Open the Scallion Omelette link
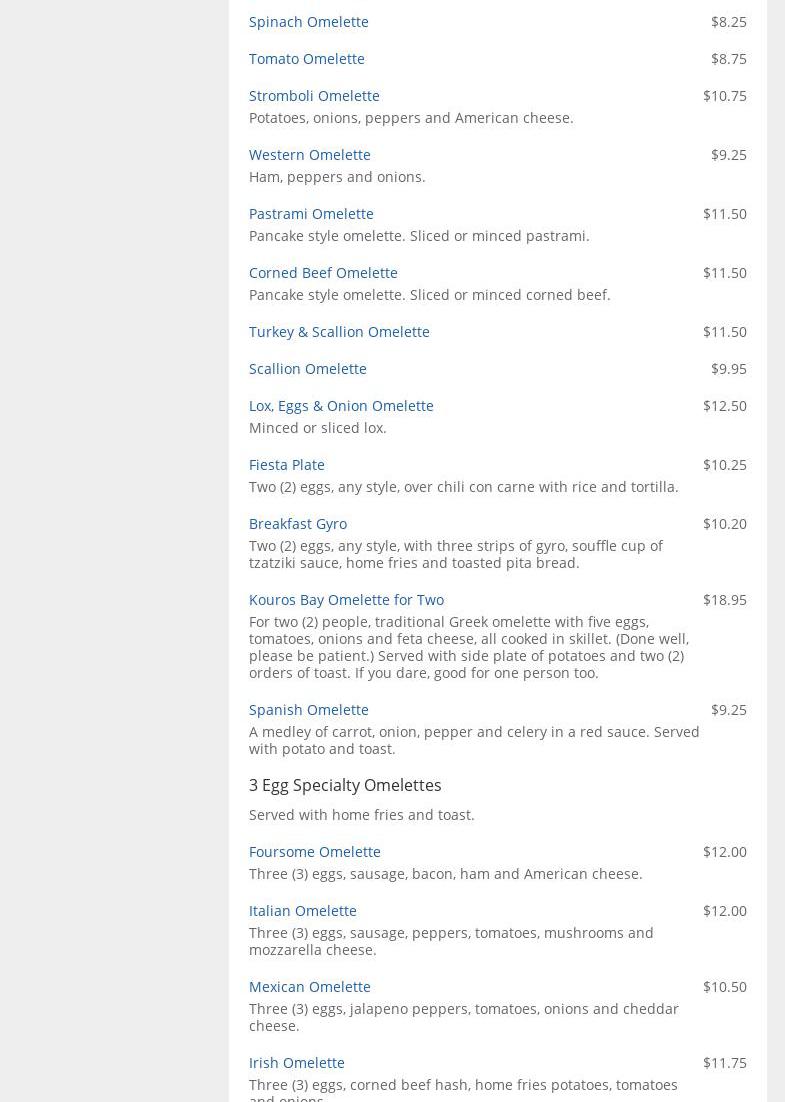785x1102 pixels. [307, 368]
